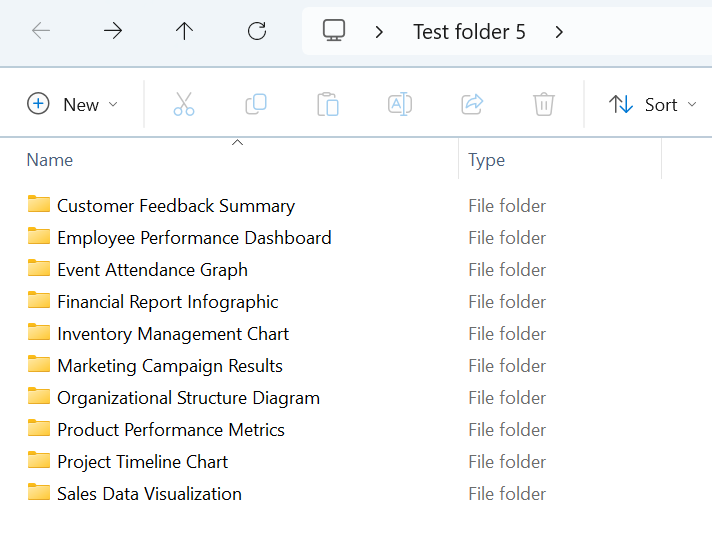The height and width of the screenshot is (542, 712).
Task: Click the Rename icon in toolbar
Action: pos(400,104)
